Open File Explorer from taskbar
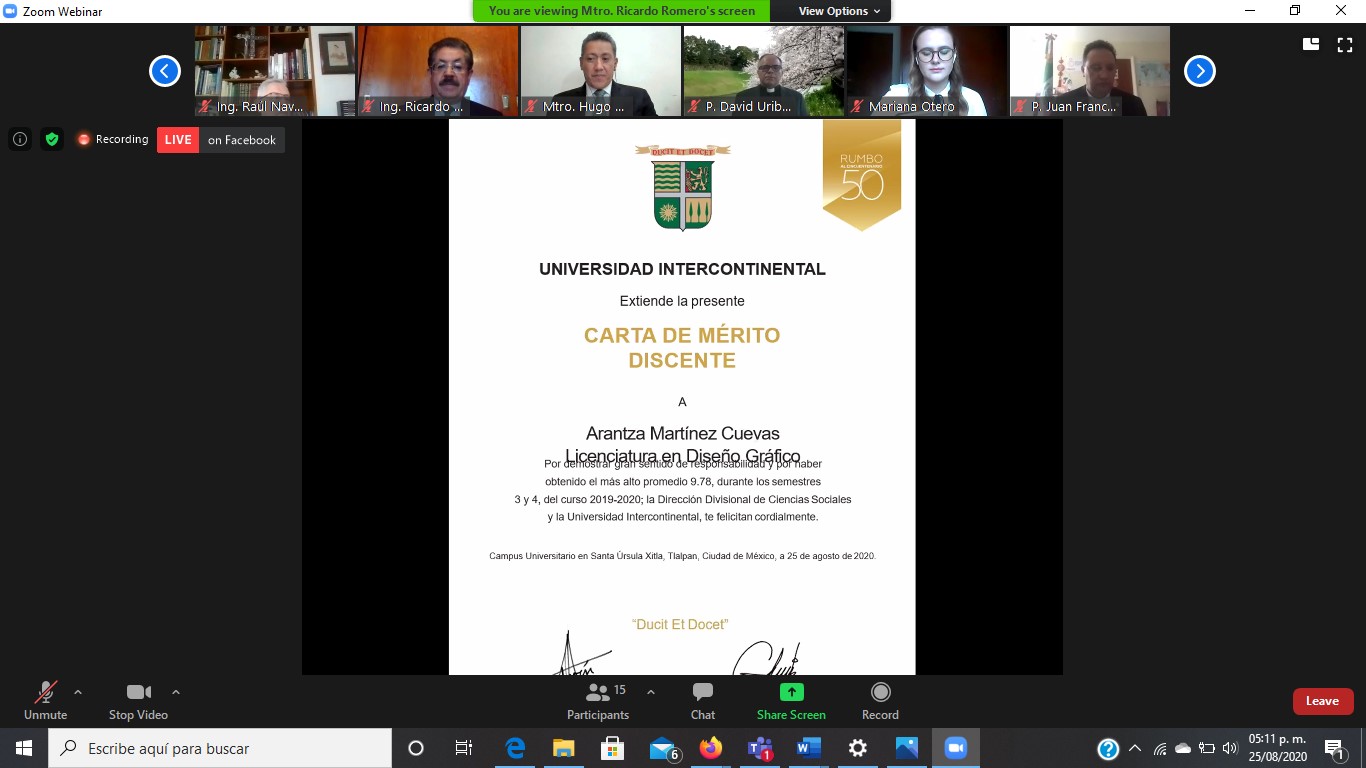Screen dimensions: 1366x768 coord(564,748)
